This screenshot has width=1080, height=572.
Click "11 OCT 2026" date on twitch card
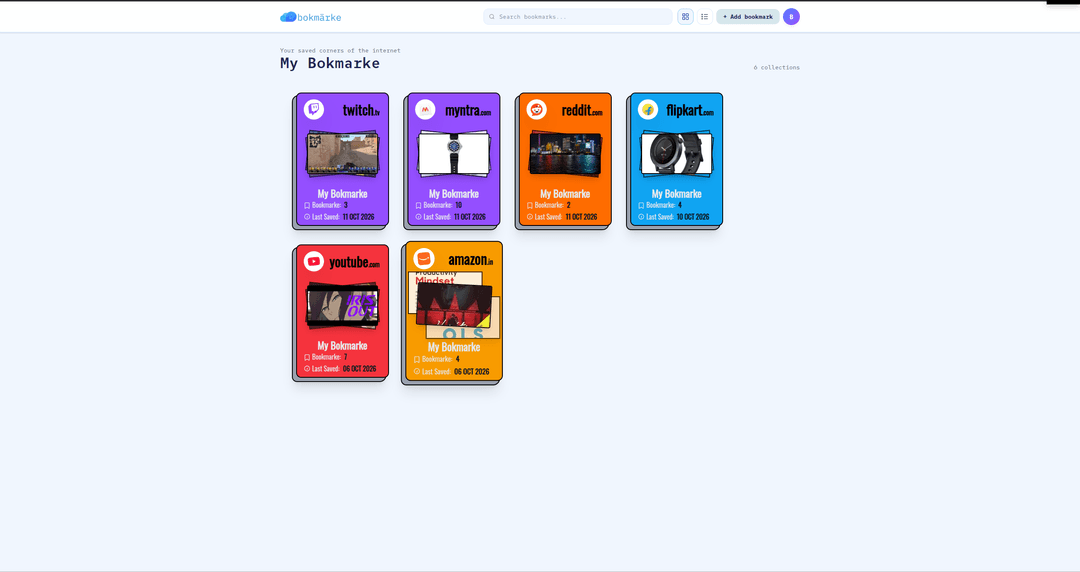pyautogui.click(x=359, y=216)
